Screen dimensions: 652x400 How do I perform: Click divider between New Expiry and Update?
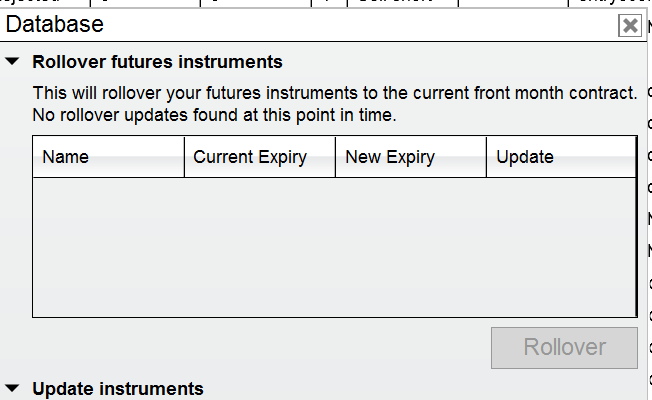[486, 157]
